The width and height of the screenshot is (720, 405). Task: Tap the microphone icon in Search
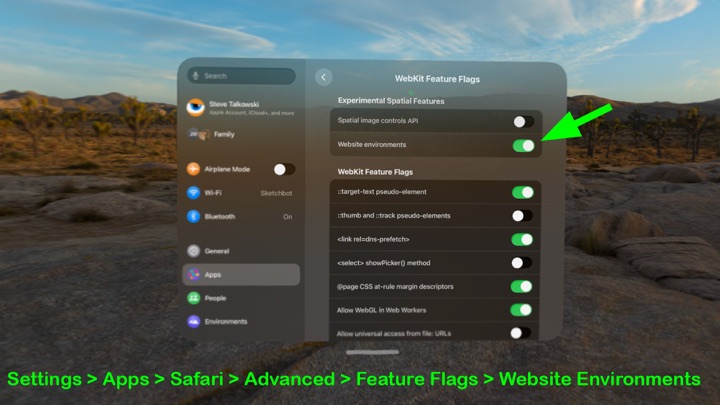point(196,76)
